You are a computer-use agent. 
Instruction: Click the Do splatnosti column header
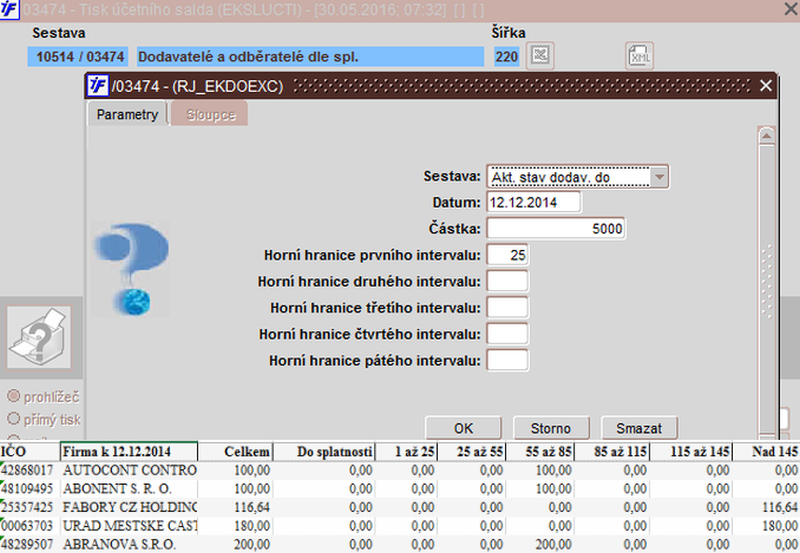pyautogui.click(x=324, y=451)
